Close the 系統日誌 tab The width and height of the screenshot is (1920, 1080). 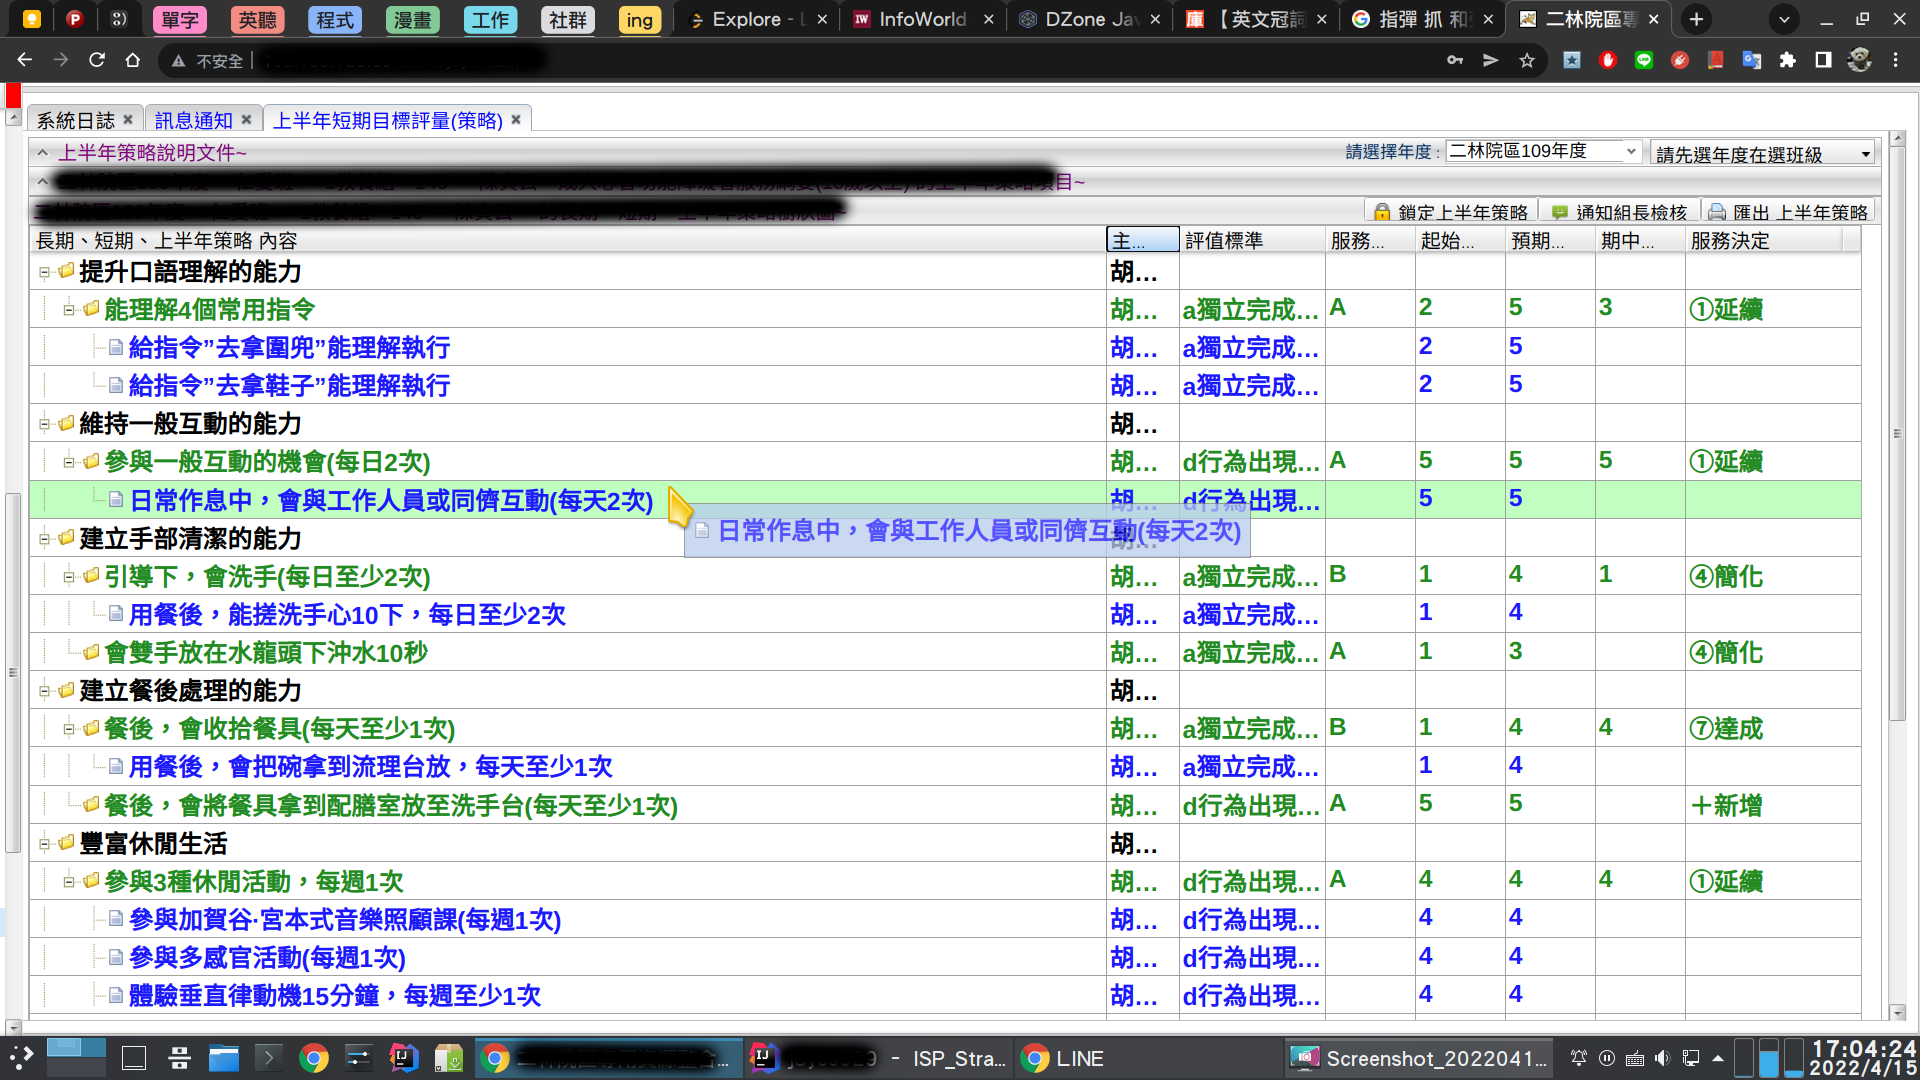click(128, 119)
